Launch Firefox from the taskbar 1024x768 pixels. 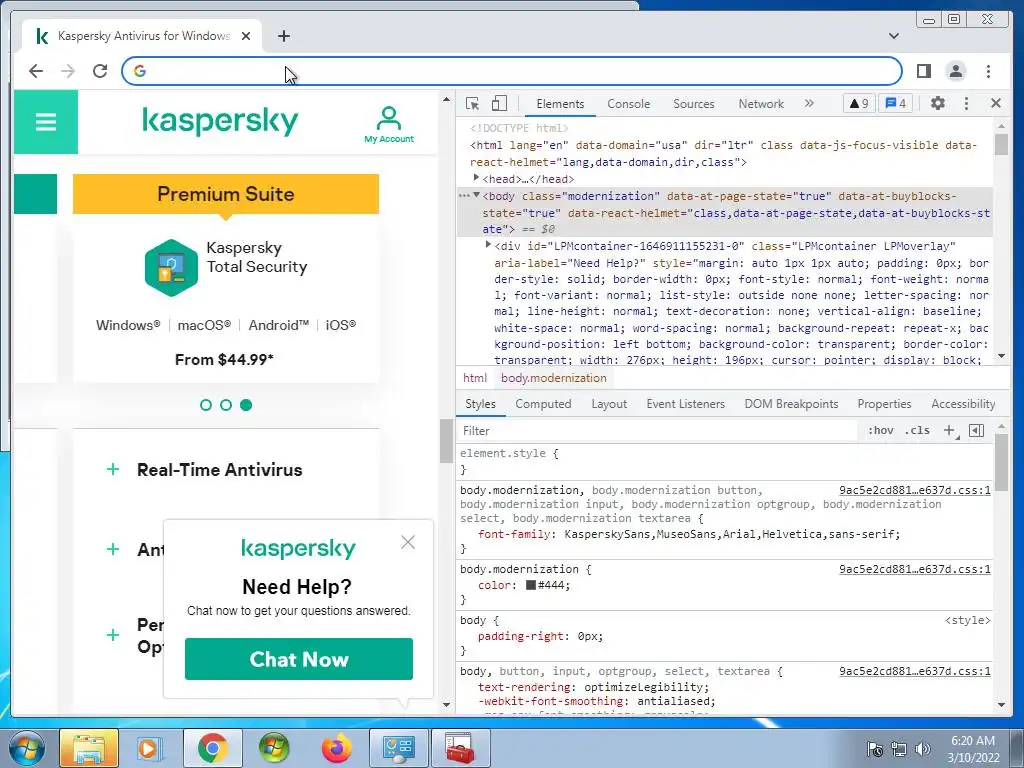coord(336,748)
